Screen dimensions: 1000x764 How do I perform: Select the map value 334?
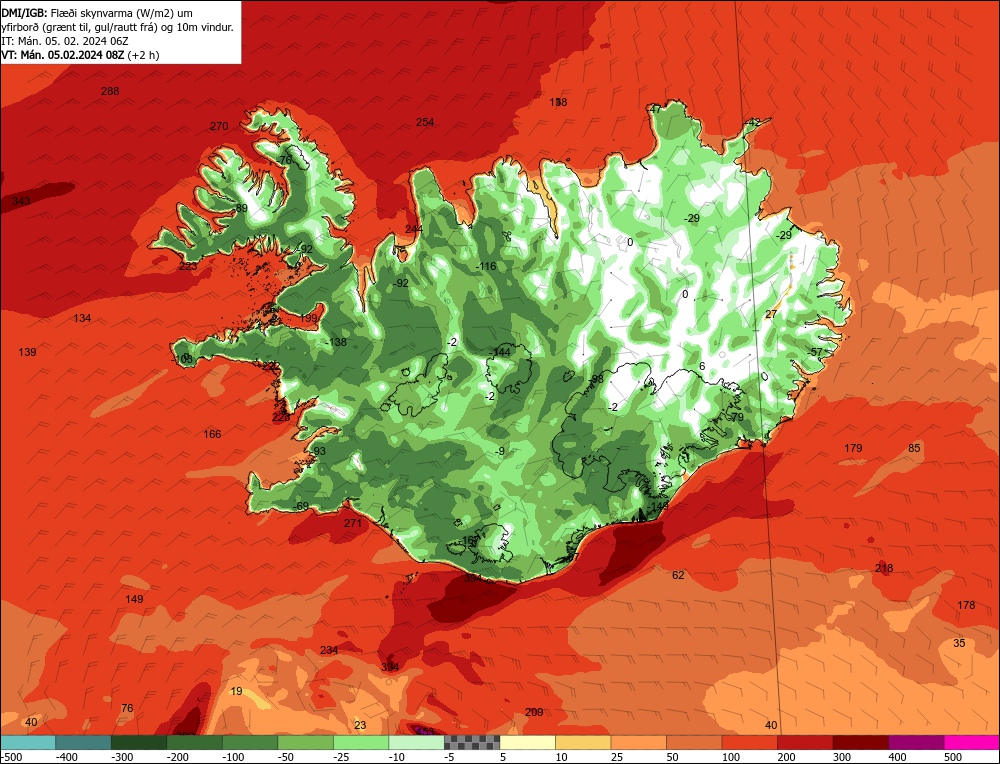pyautogui.click(x=390, y=667)
